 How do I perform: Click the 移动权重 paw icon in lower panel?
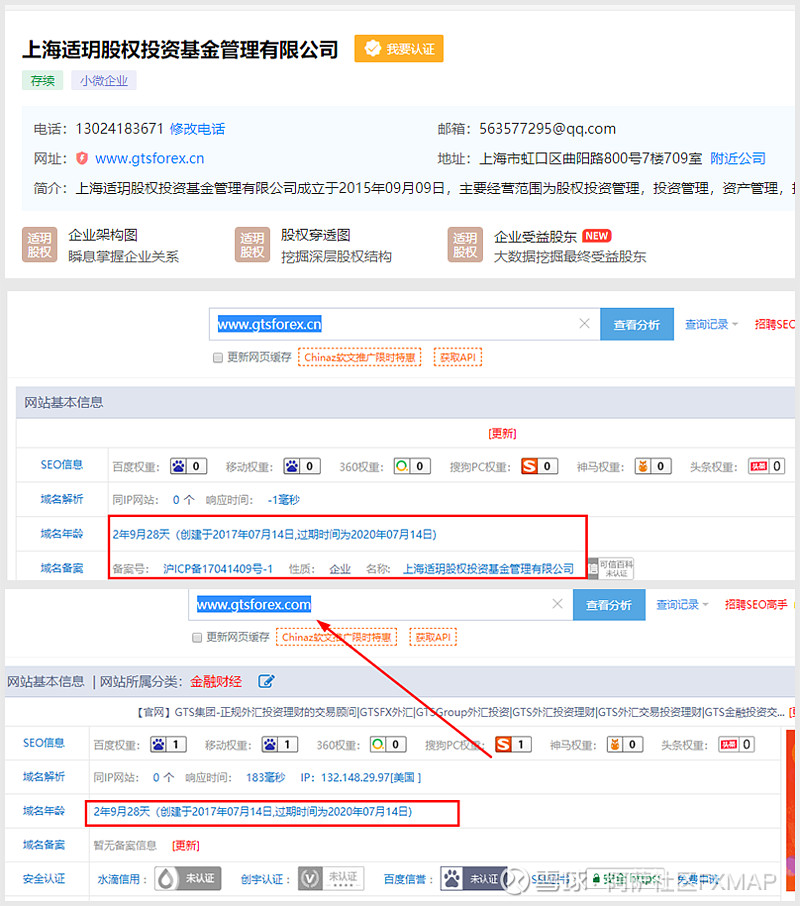pyautogui.click(x=270, y=744)
